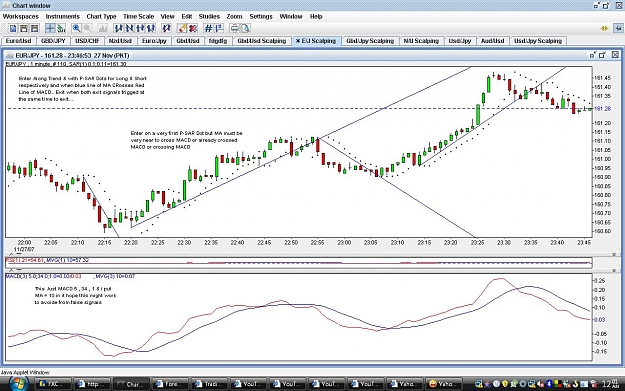This screenshot has width=625, height=391.
Task: Click the third workspace layout icon in the toolbar
Action: pos(35,28)
